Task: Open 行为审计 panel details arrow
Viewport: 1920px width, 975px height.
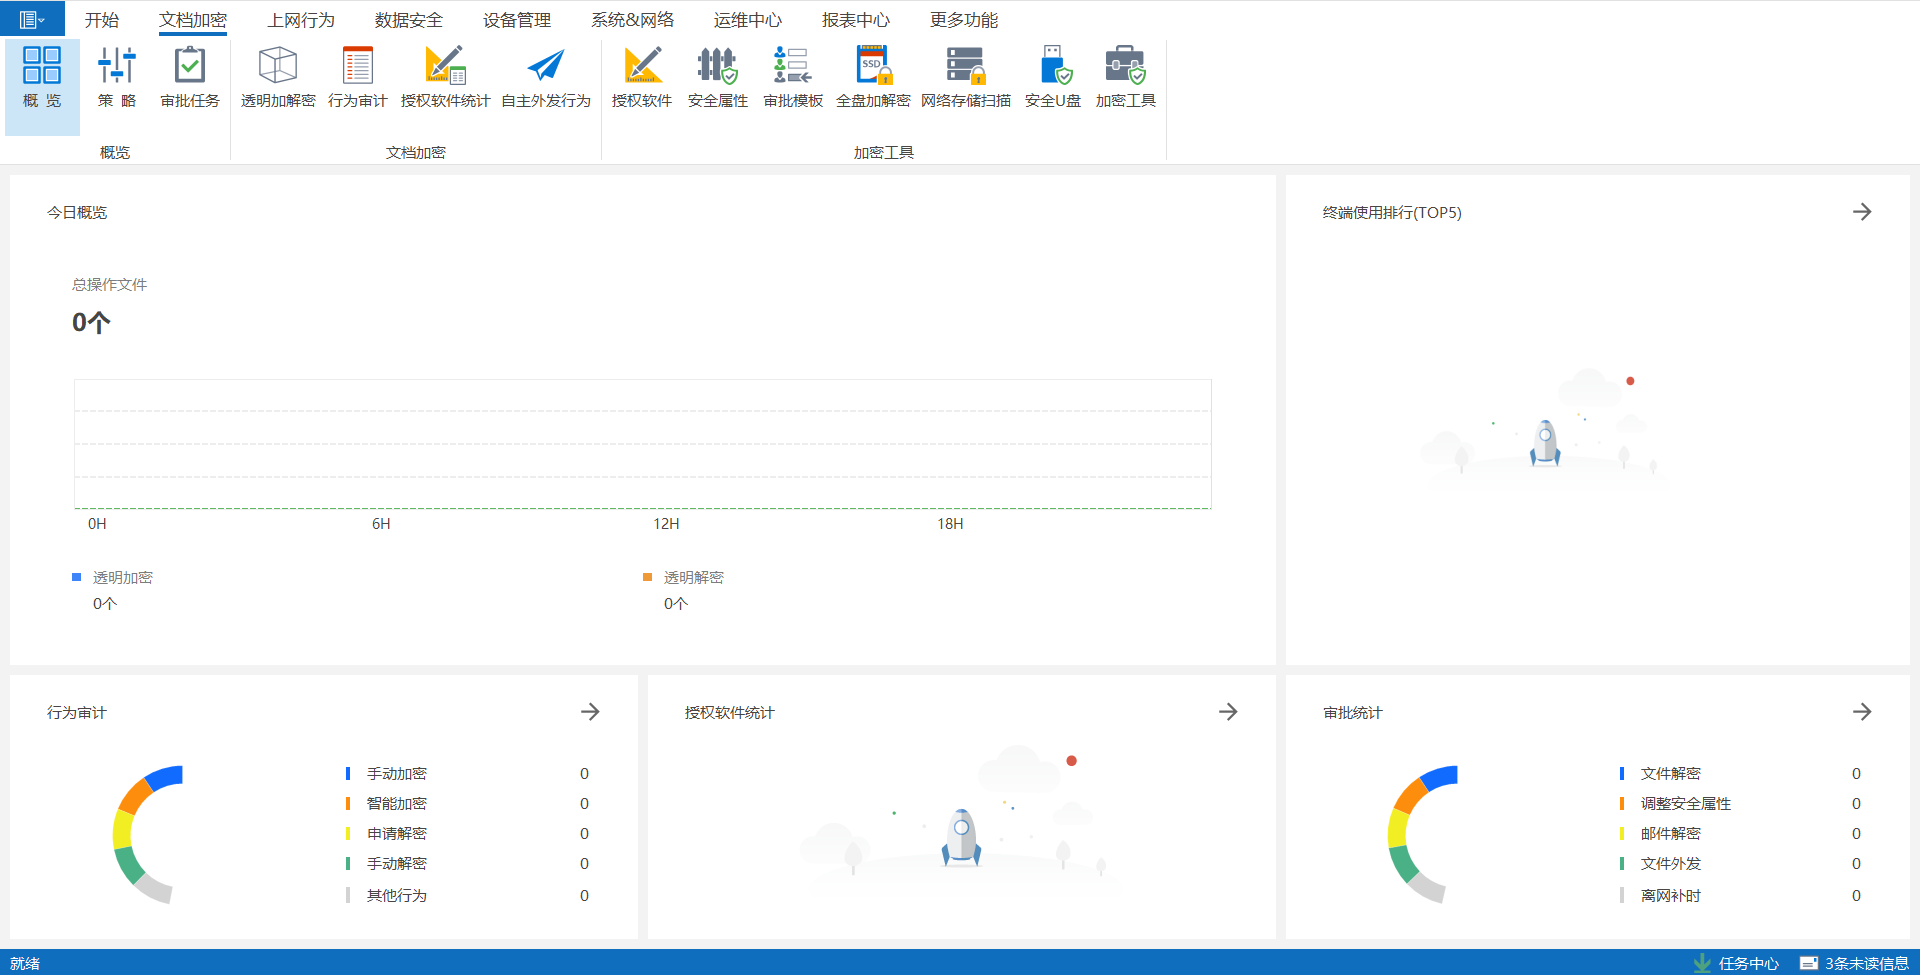Action: (x=590, y=712)
